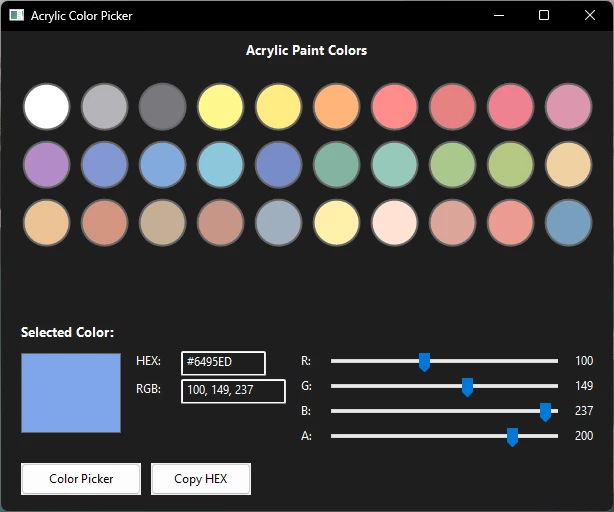
Task: Click the R red channel slider thumb
Action: [424, 361]
